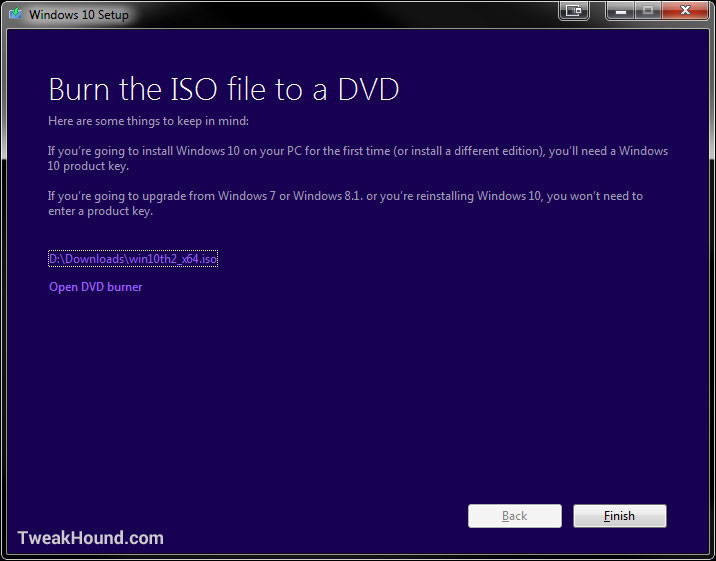Click the paragraph about upgrading from Windows 7
The height and width of the screenshot is (561, 716).
click(x=345, y=204)
